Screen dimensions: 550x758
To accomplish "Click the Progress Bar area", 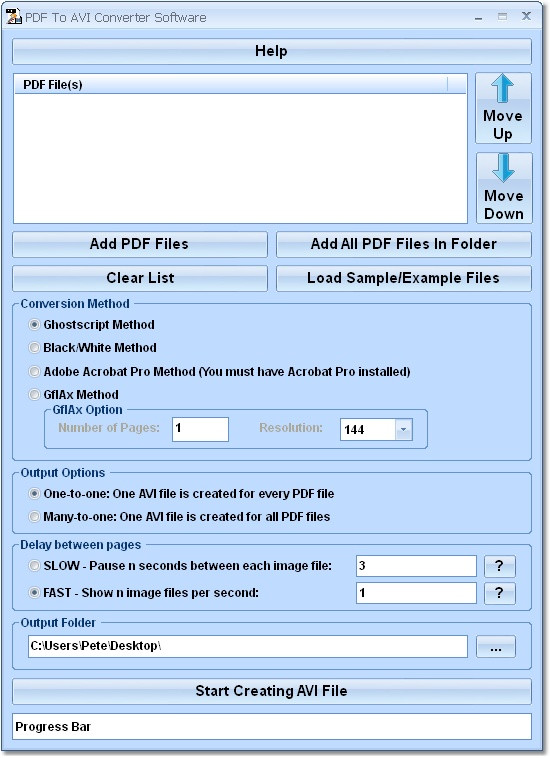I will pyautogui.click(x=272, y=727).
